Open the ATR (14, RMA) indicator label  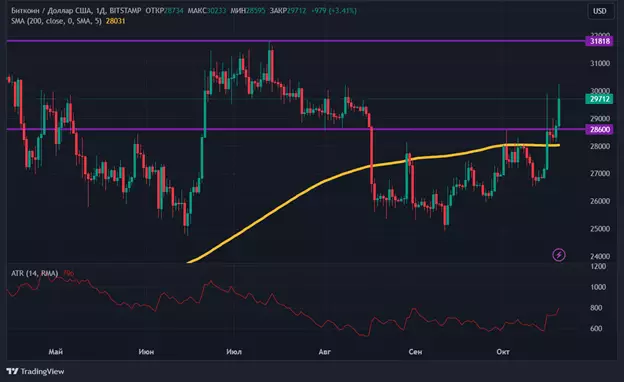(x=35, y=273)
